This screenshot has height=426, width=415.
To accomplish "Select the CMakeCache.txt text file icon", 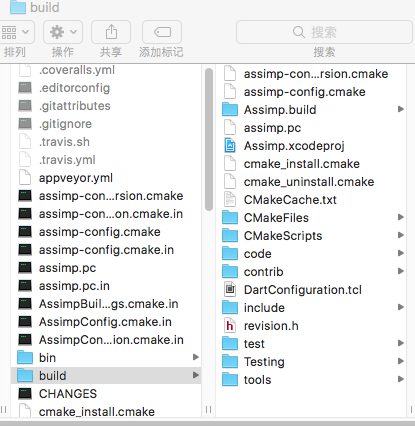I will (230, 199).
